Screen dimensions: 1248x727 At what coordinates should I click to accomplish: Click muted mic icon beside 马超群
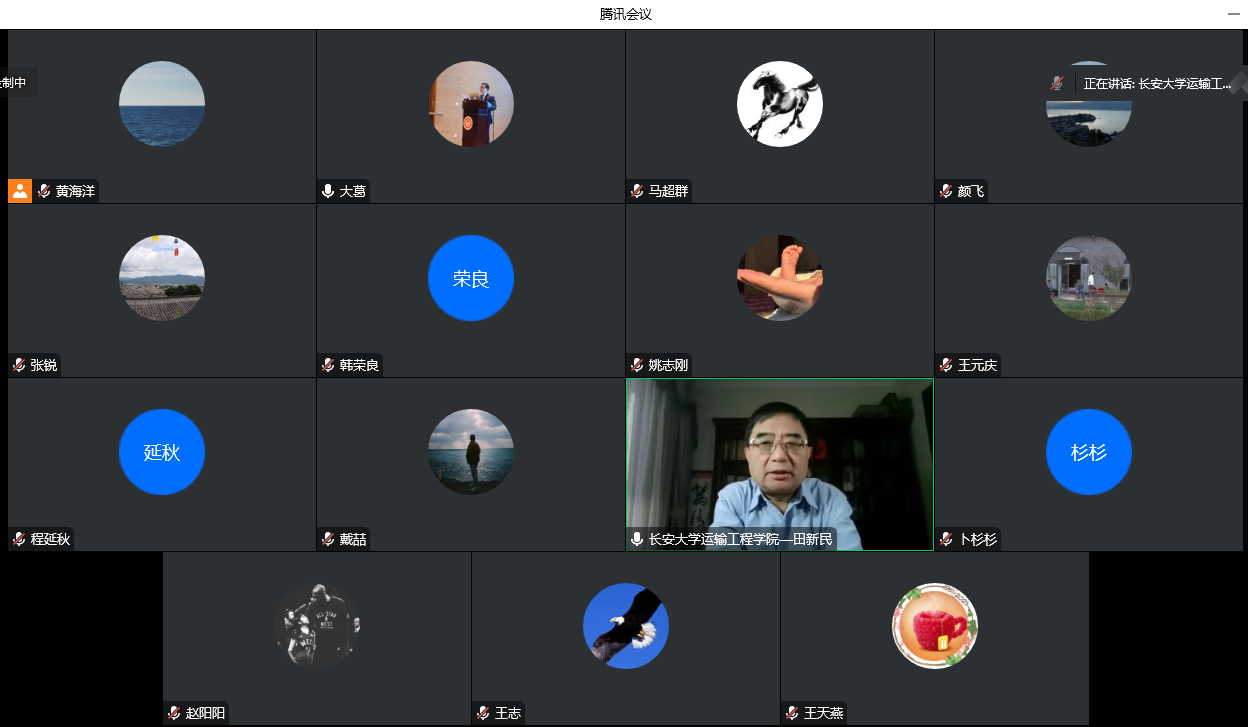point(637,191)
